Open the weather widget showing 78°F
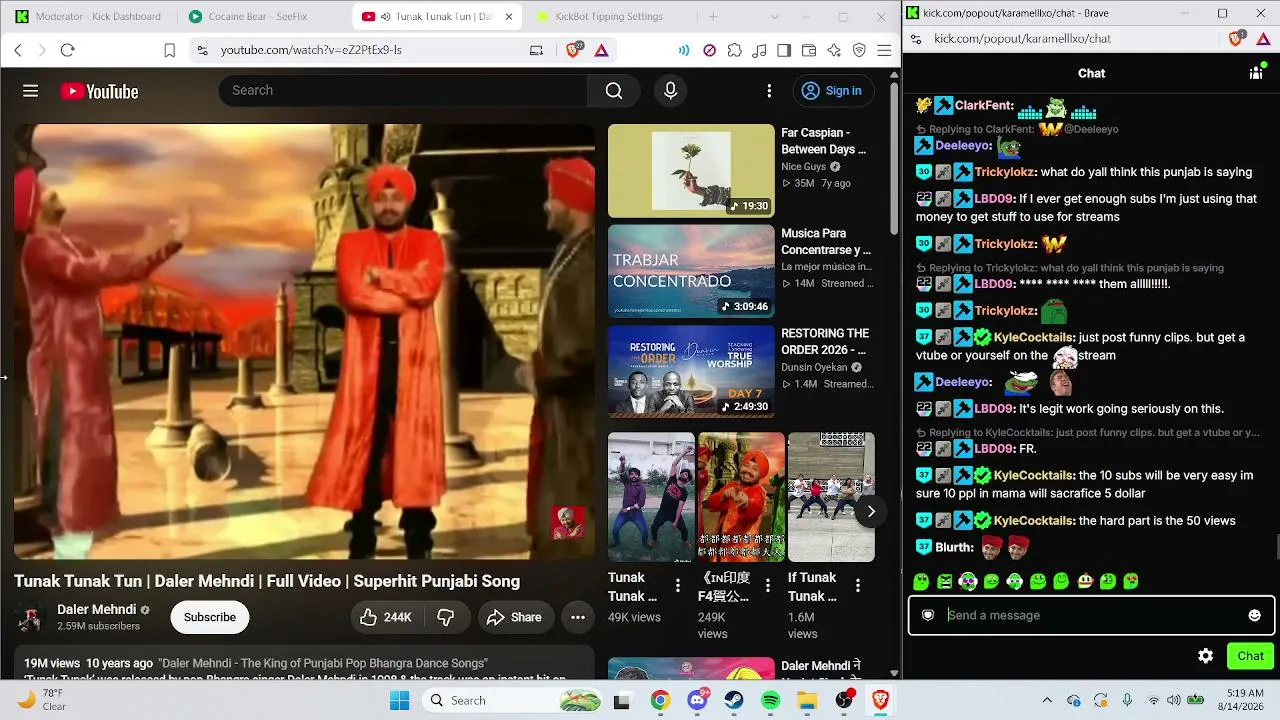This screenshot has height=720, width=1280. (41, 700)
